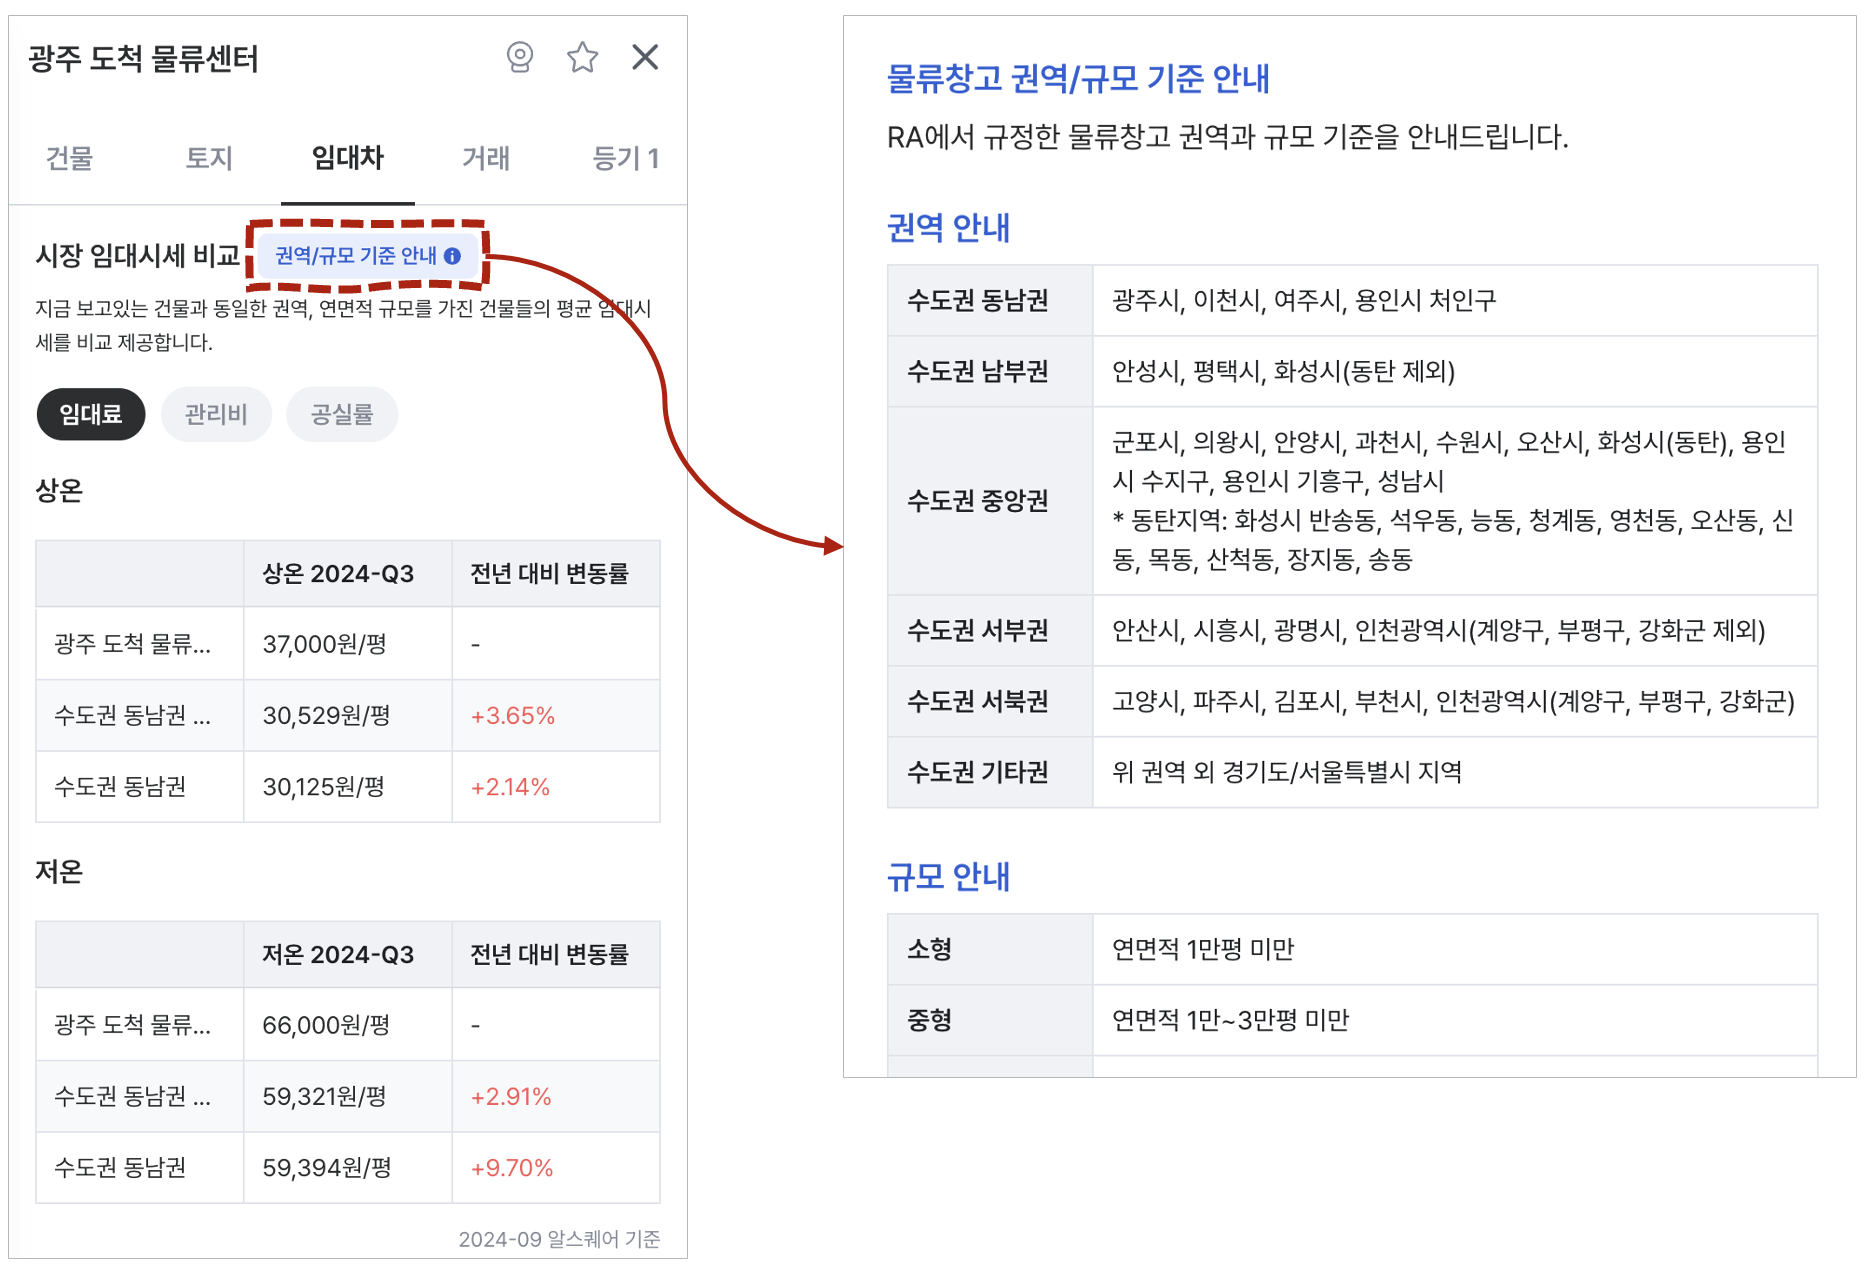The width and height of the screenshot is (1870, 1272).
Task: Click the 수도권 남부권 row label
Action: [978, 372]
